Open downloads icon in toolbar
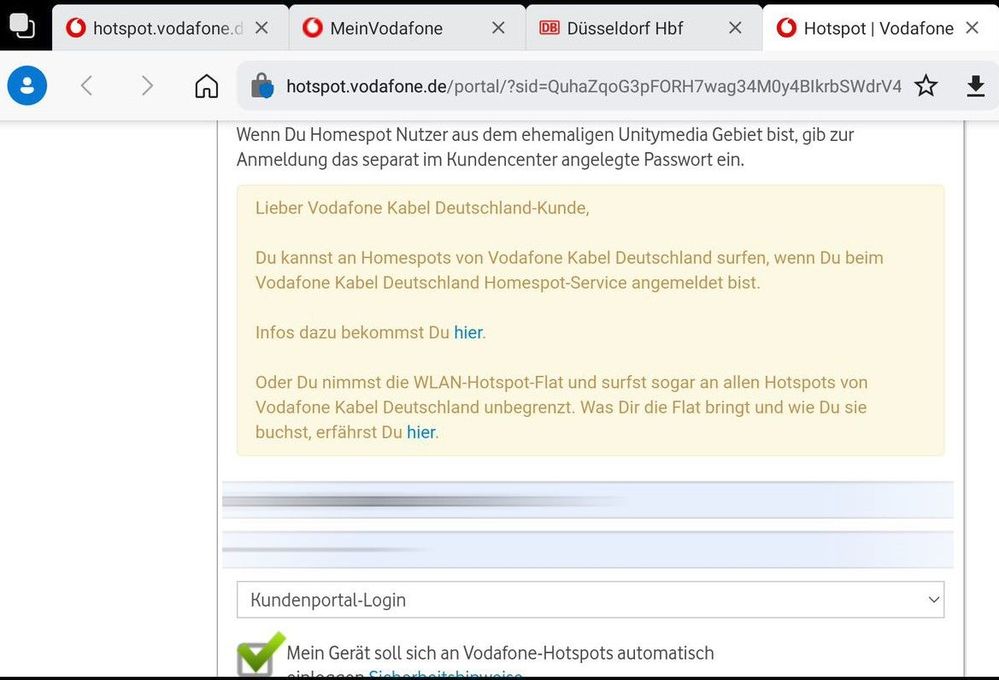The height and width of the screenshot is (680, 999). click(975, 85)
